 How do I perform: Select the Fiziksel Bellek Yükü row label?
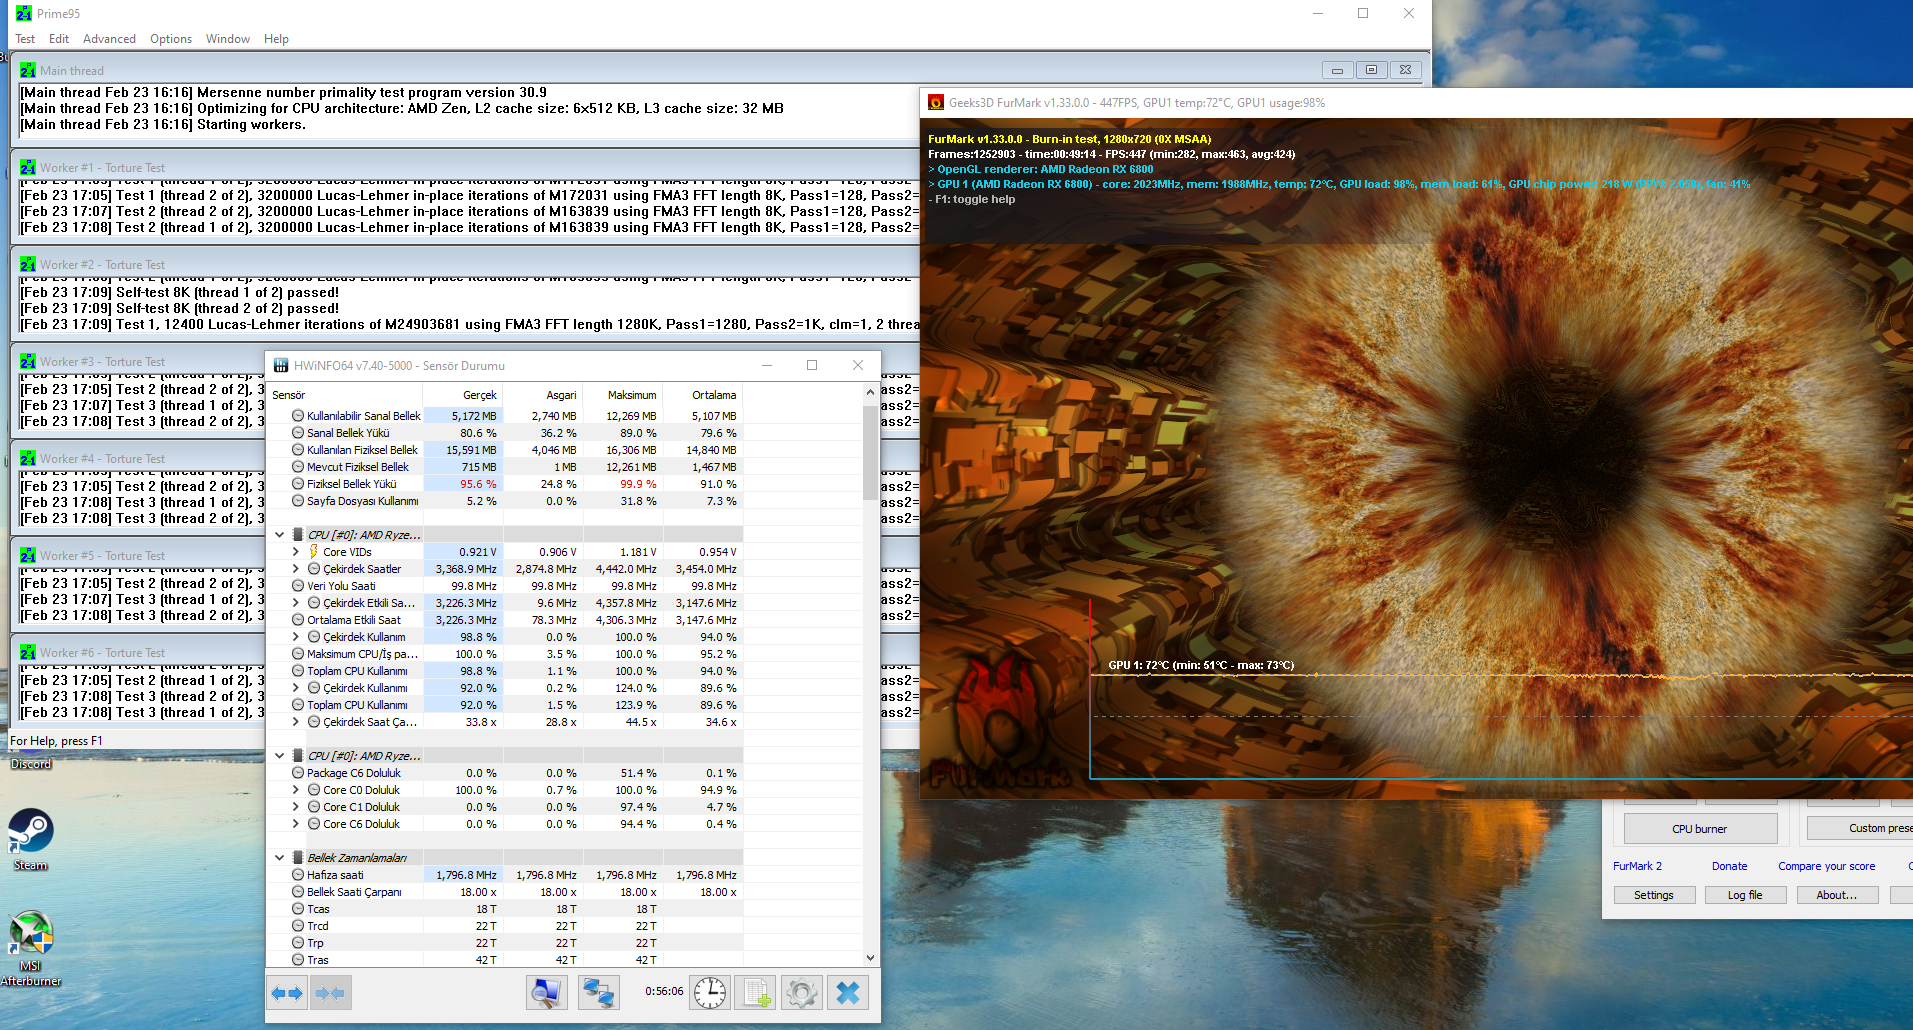352,484
